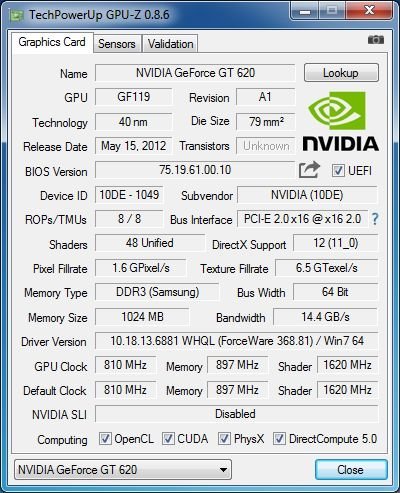Click the GPU-Z title bar app icon
The height and width of the screenshot is (493, 400).
[17, 15]
